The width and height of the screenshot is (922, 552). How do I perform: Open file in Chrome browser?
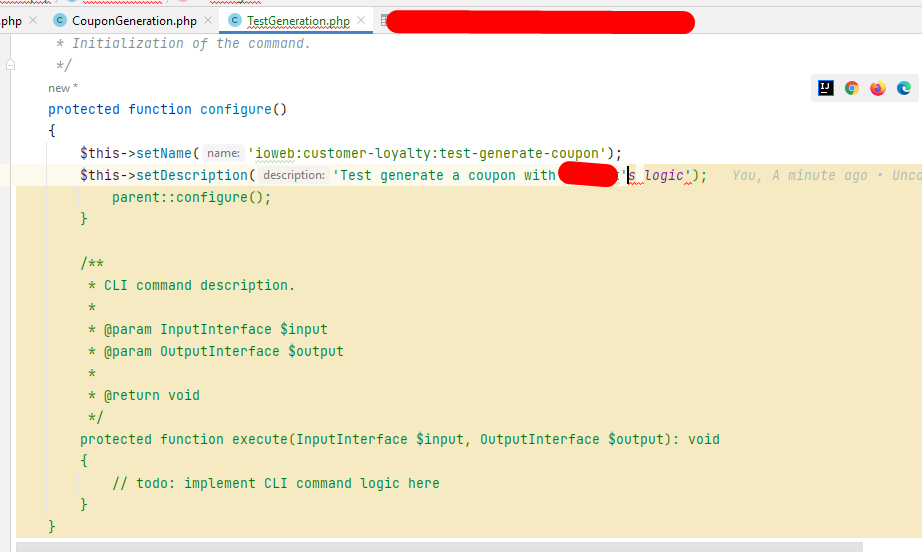click(x=851, y=88)
